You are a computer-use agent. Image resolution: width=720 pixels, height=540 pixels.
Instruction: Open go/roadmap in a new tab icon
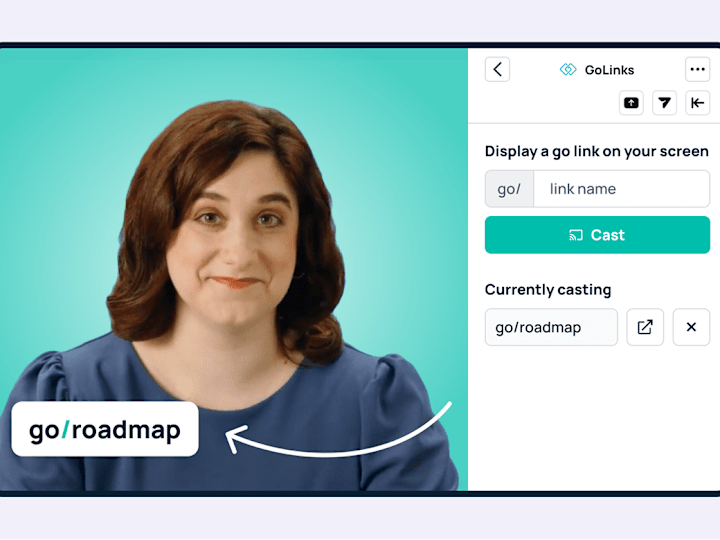click(x=645, y=327)
